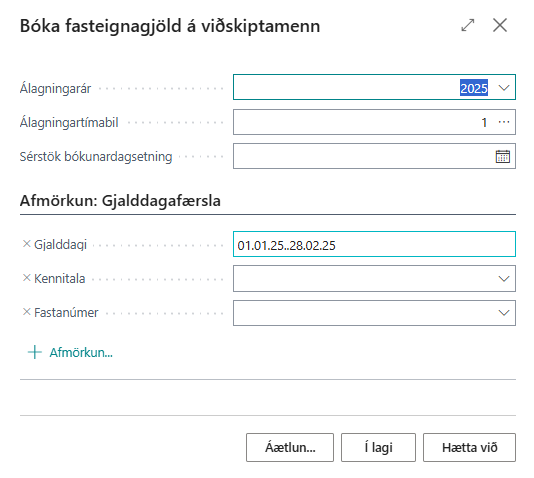534x478 pixels.
Task: Confirm with the Í lagi button
Action: pos(378,447)
